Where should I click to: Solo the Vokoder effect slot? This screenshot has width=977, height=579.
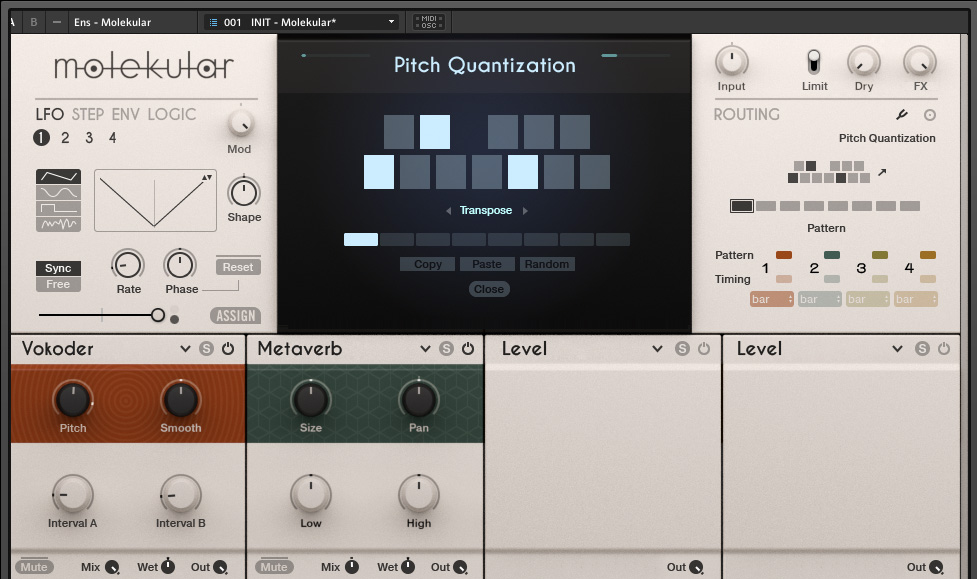click(x=206, y=349)
